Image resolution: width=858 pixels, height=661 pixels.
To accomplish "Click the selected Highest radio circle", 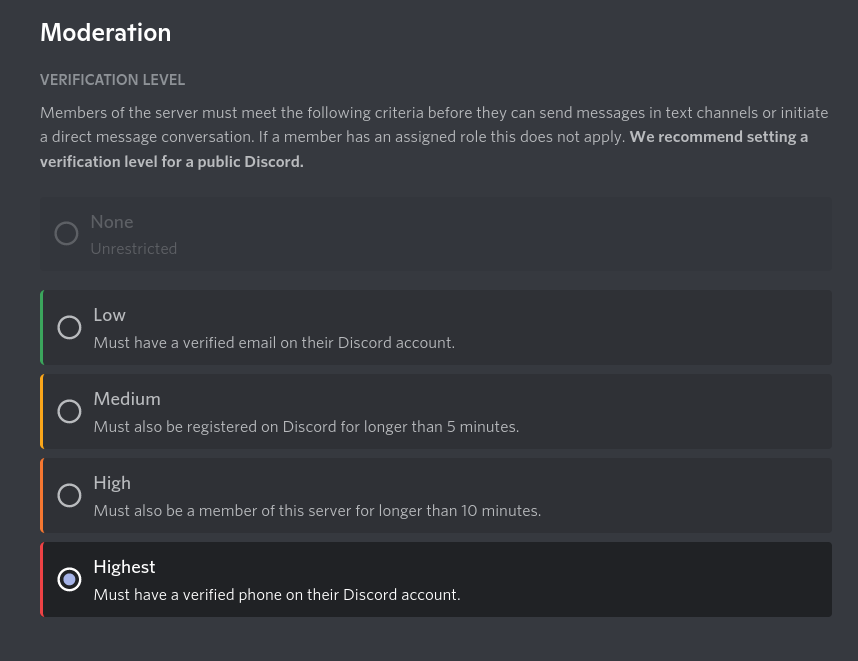I will [x=69, y=579].
